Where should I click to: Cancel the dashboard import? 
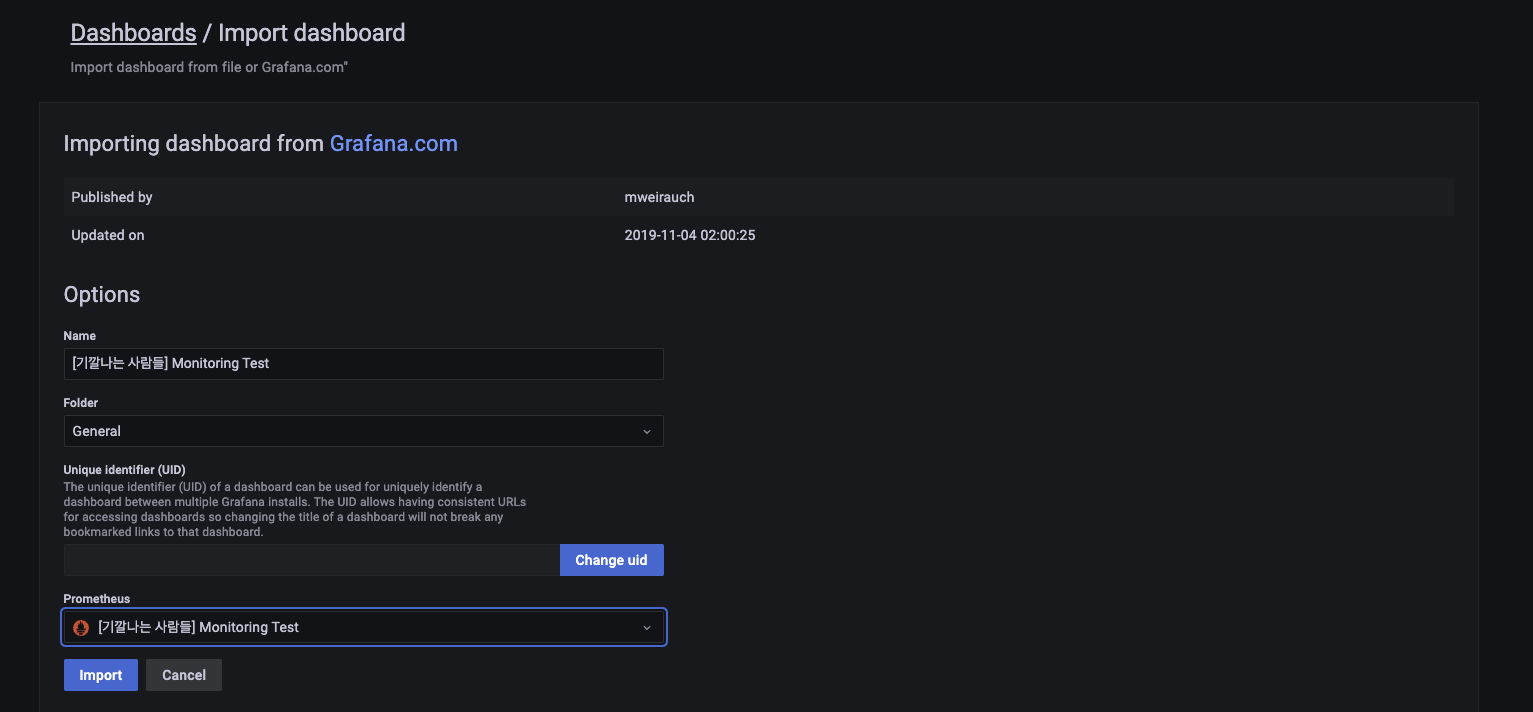[184, 675]
